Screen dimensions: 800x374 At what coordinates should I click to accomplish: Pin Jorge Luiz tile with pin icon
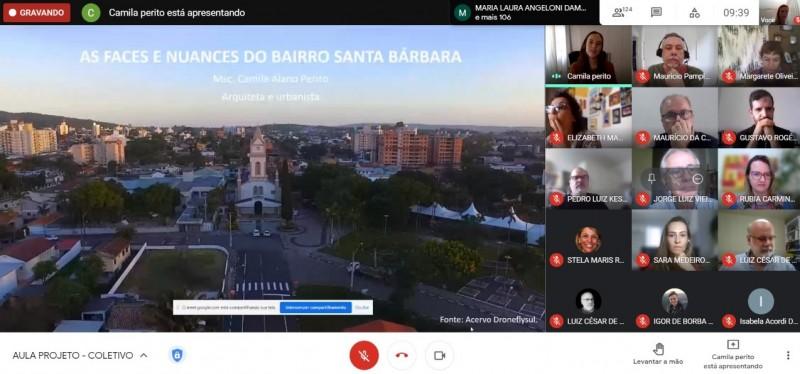652,179
